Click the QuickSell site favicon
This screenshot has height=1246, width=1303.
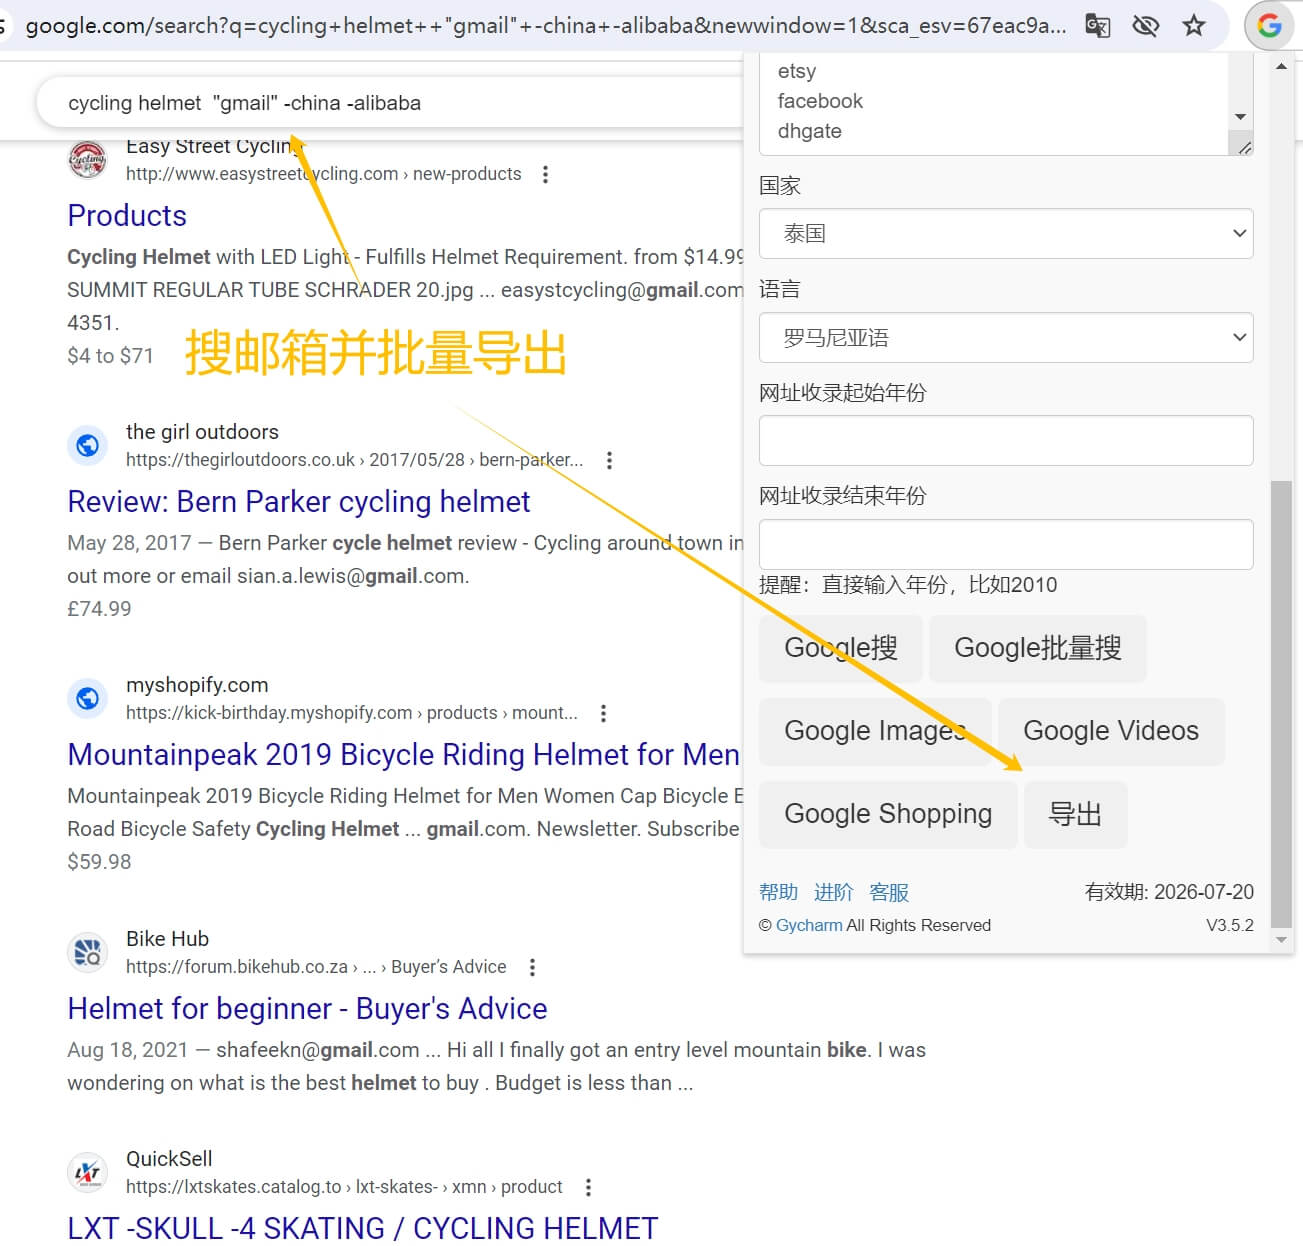[x=87, y=1172]
